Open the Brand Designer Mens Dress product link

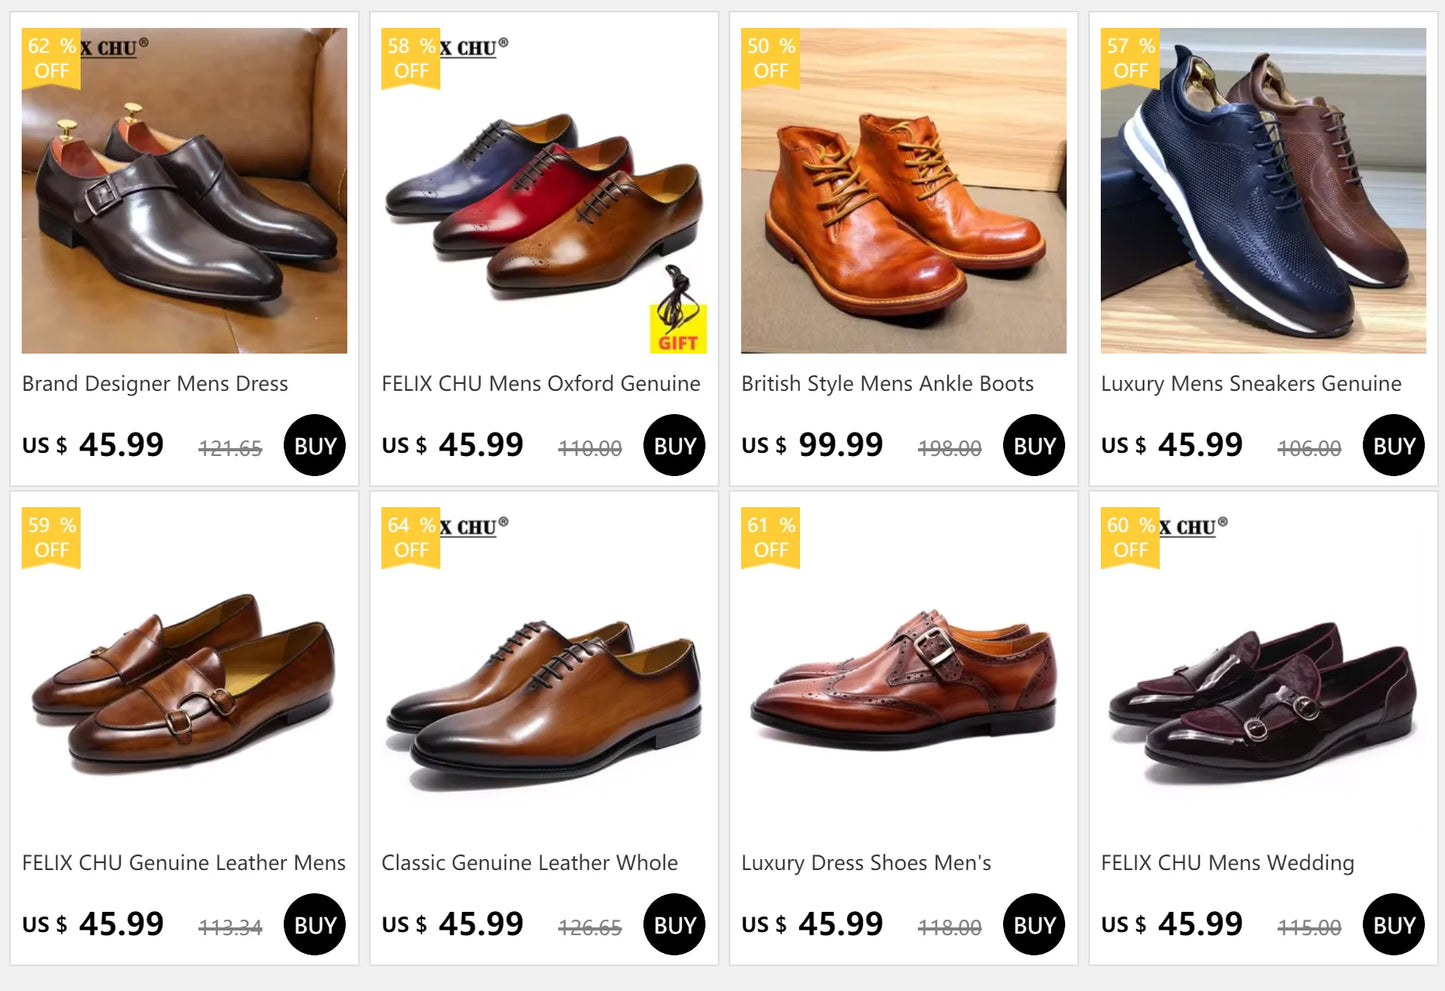(154, 384)
